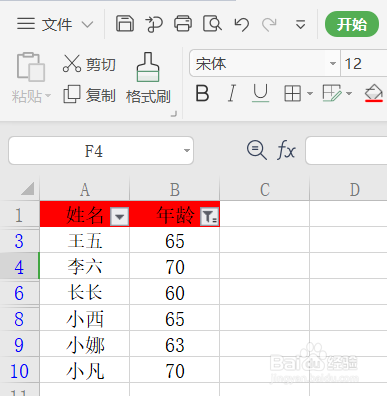Select row header 8
387x396 pixels.
click(x=19, y=319)
